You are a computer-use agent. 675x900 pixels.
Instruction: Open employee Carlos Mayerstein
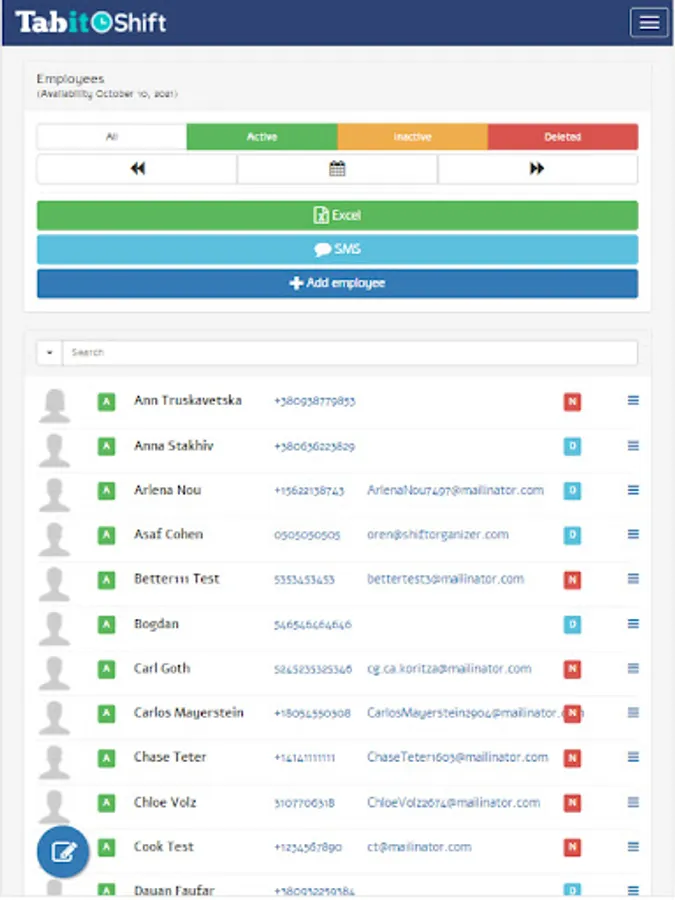click(x=189, y=712)
